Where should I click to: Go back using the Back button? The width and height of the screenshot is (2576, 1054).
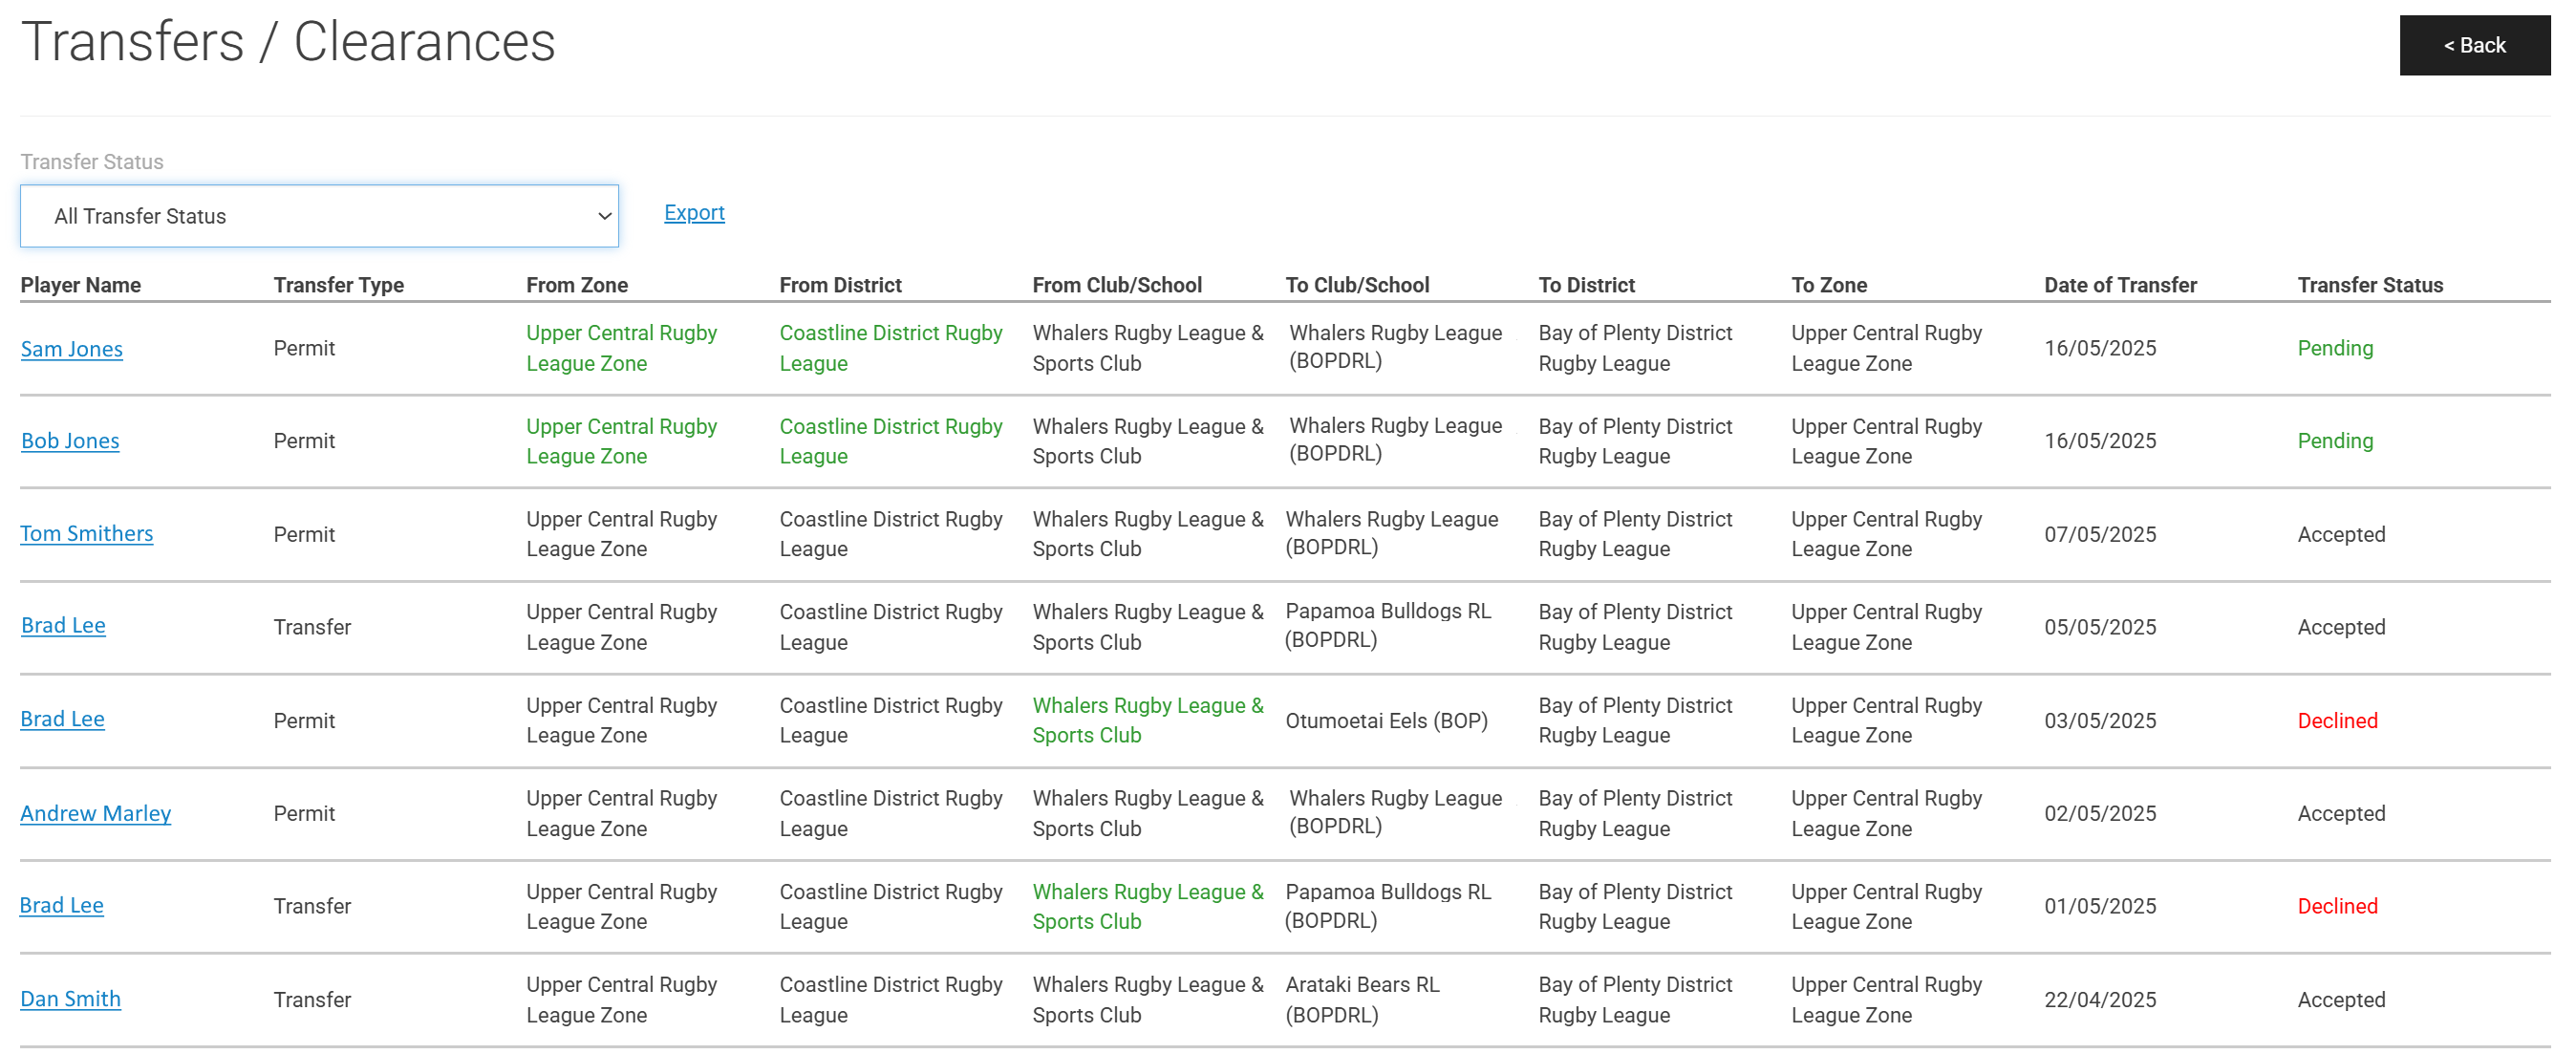[2474, 45]
